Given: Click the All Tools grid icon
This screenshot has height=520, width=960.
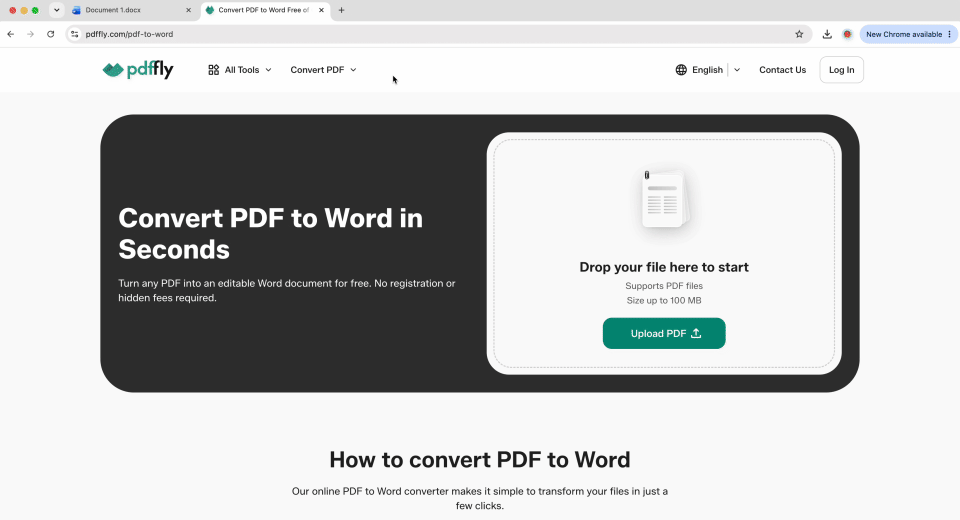Looking at the screenshot, I should [x=213, y=70].
